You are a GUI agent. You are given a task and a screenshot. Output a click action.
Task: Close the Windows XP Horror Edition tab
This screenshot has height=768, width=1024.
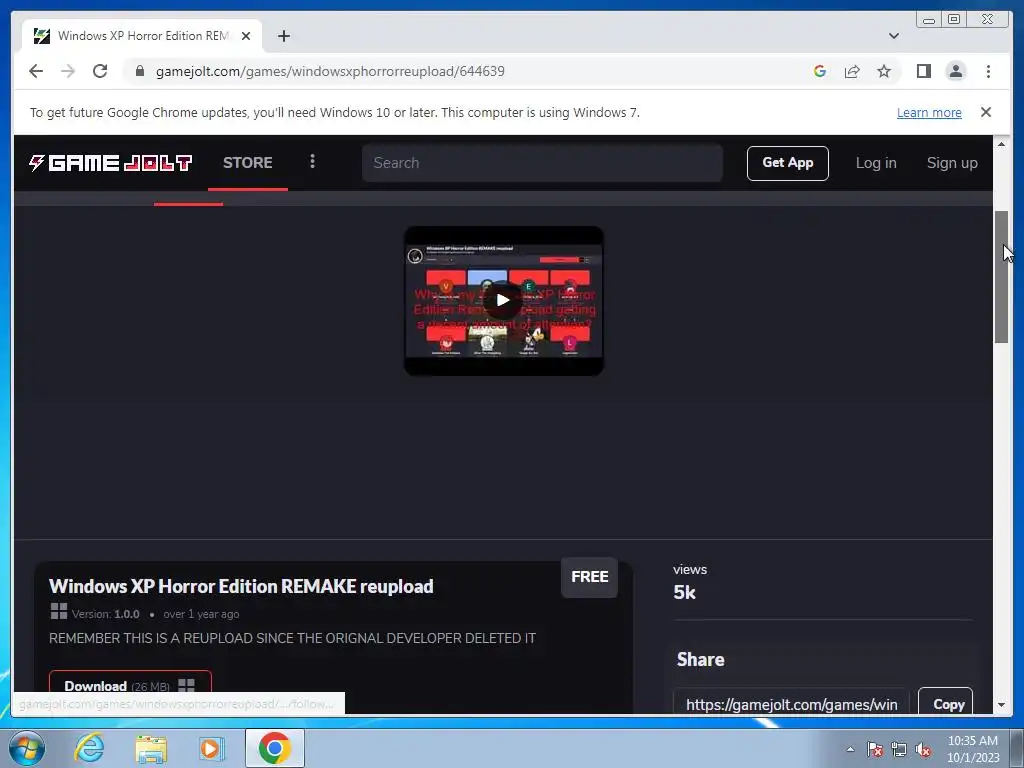(x=246, y=36)
